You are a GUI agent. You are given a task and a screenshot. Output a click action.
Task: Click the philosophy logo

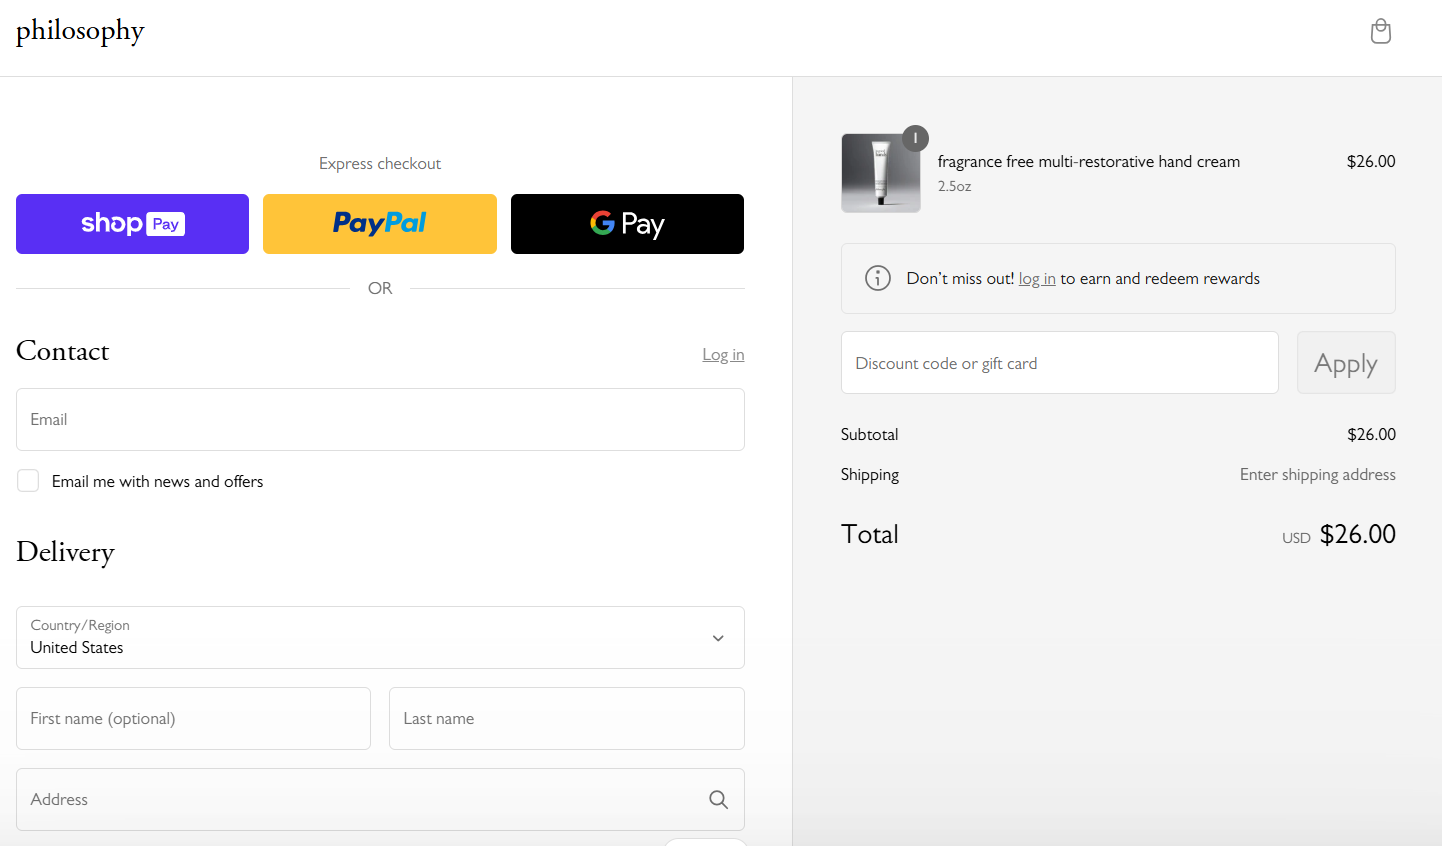pyautogui.click(x=80, y=31)
